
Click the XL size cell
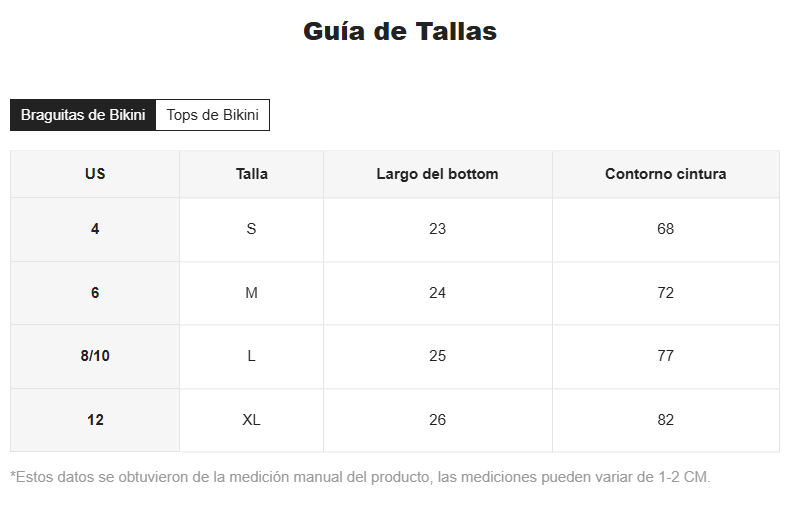tap(251, 420)
